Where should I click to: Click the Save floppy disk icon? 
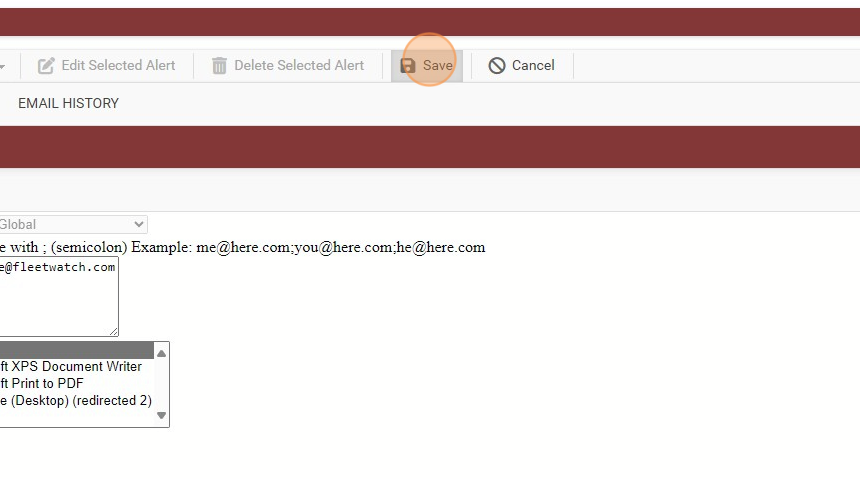coord(408,66)
